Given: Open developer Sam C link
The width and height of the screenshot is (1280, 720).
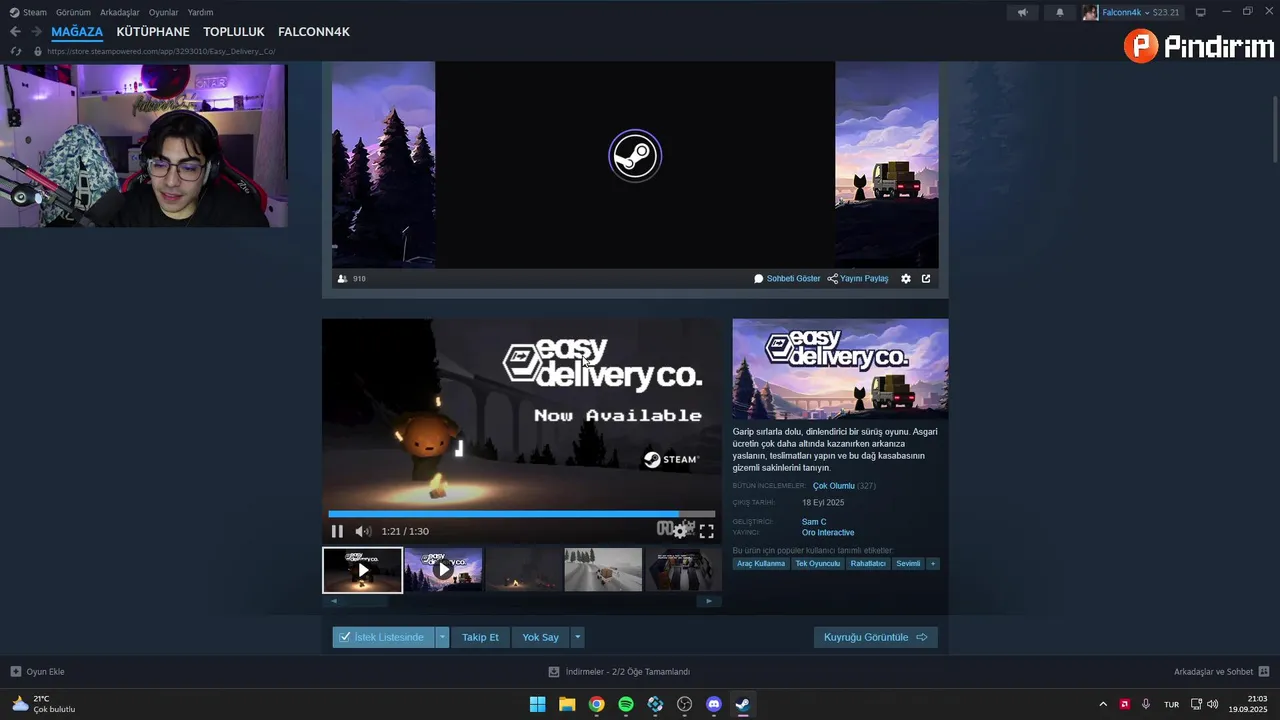Looking at the screenshot, I should coord(814,522).
